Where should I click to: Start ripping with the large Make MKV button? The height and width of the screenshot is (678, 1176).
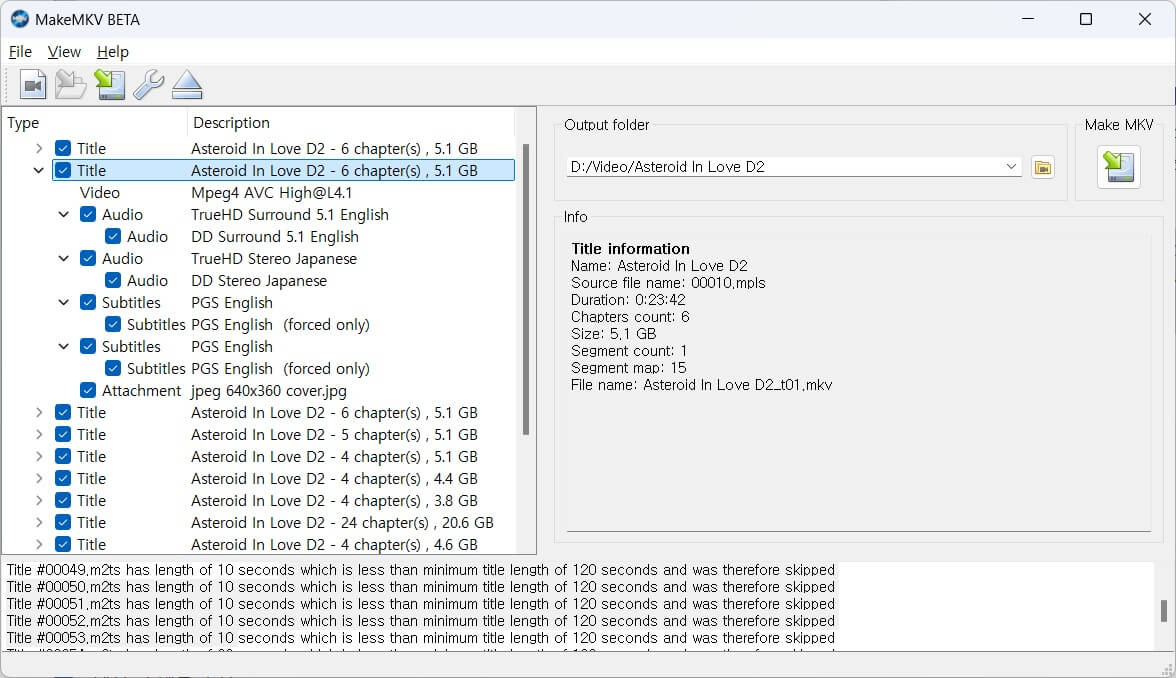click(x=1118, y=166)
